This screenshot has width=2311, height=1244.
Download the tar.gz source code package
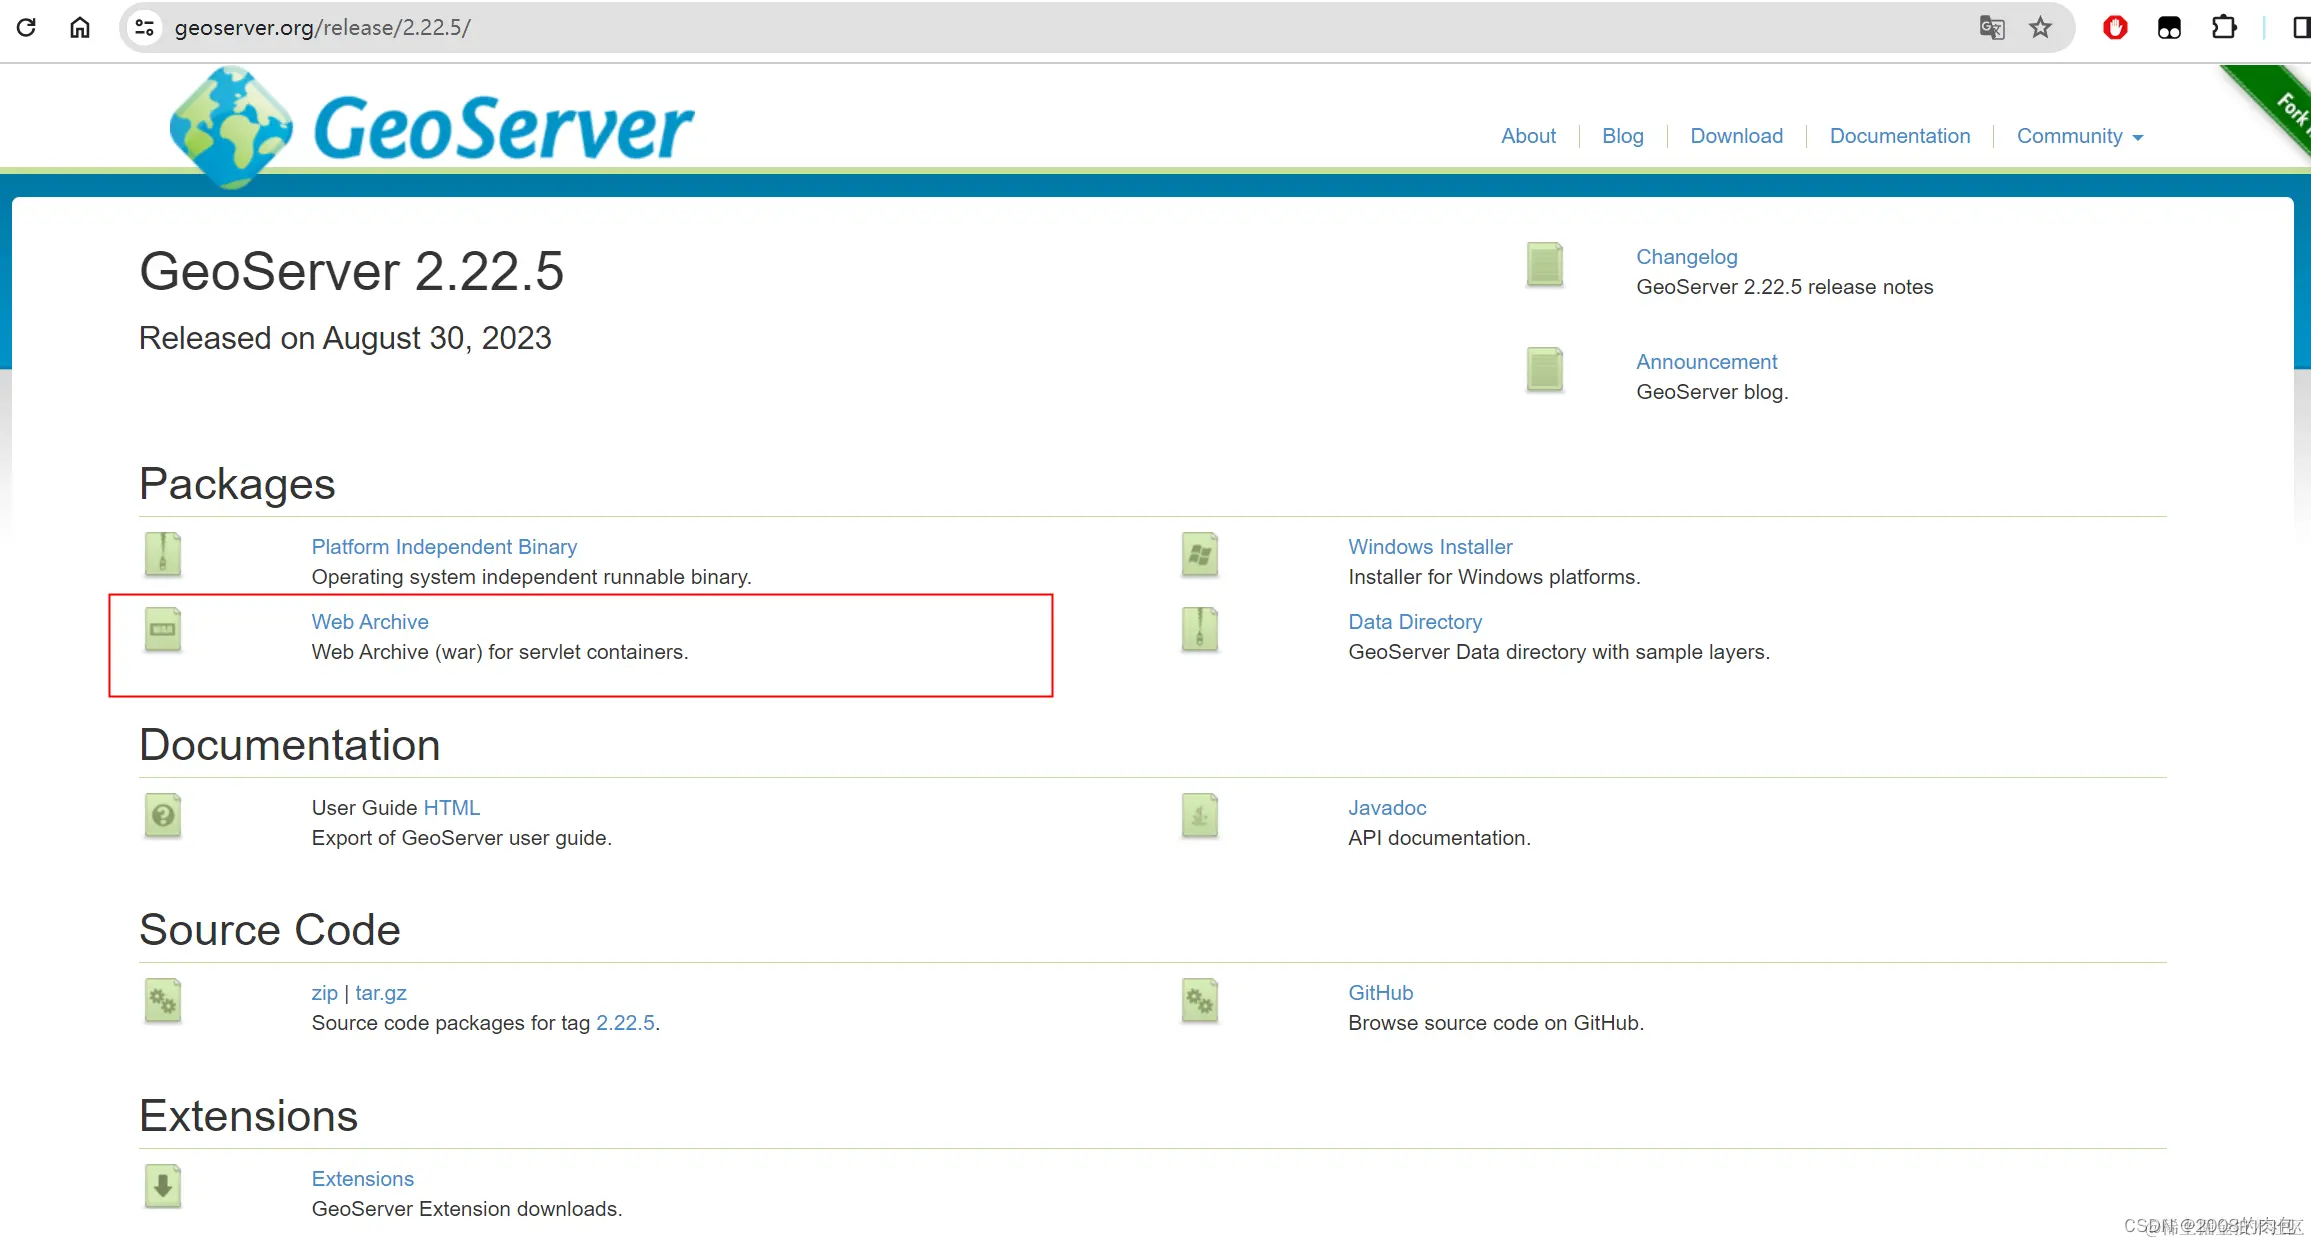point(380,993)
